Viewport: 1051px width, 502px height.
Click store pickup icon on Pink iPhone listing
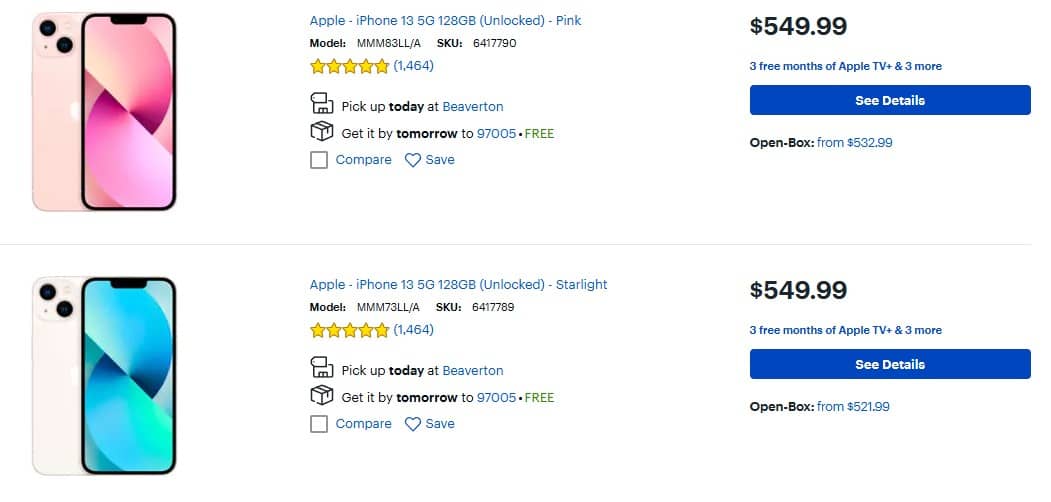tap(321, 104)
